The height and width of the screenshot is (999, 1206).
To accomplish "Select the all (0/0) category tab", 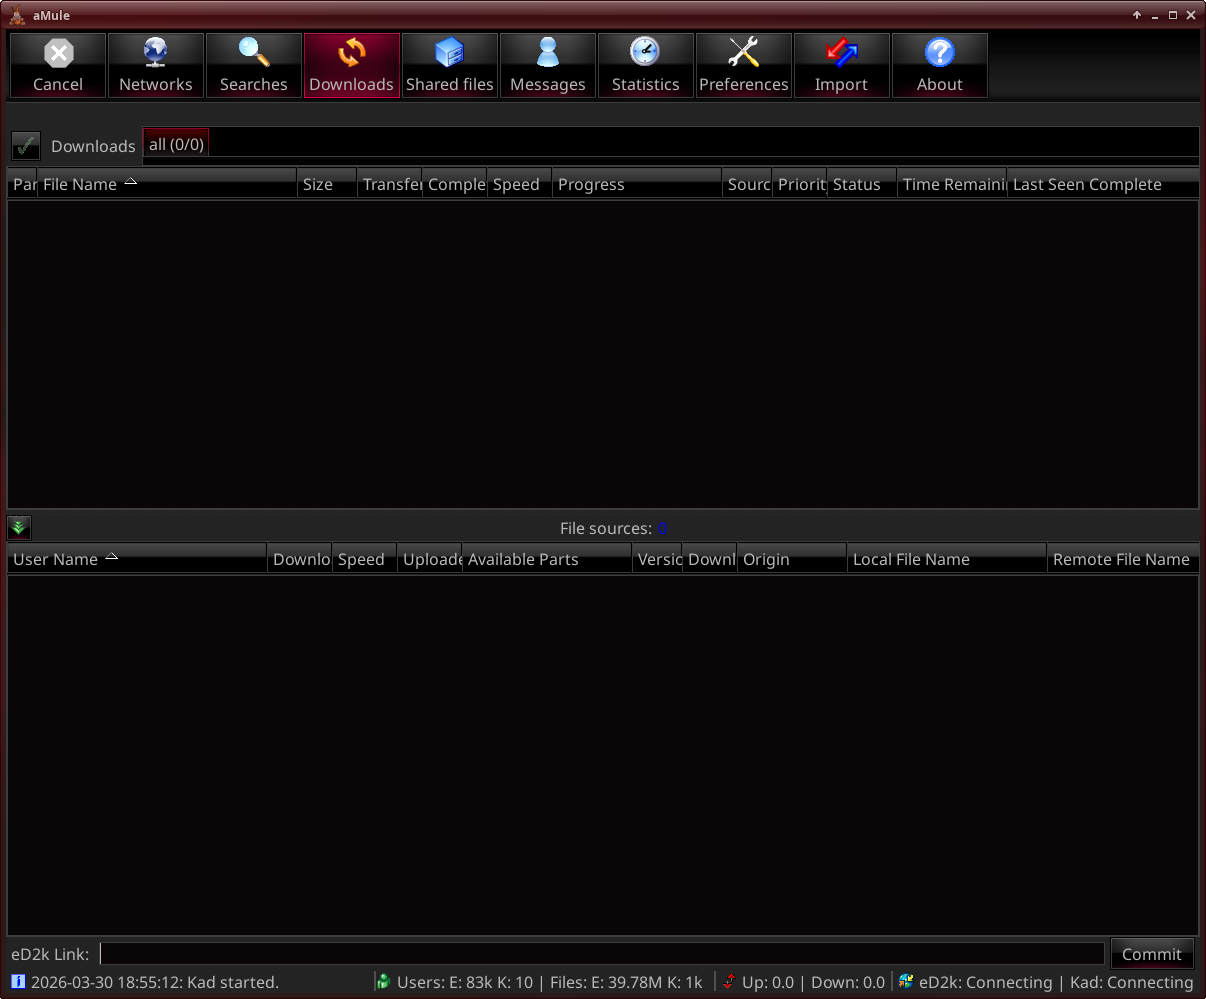I will [x=176, y=144].
